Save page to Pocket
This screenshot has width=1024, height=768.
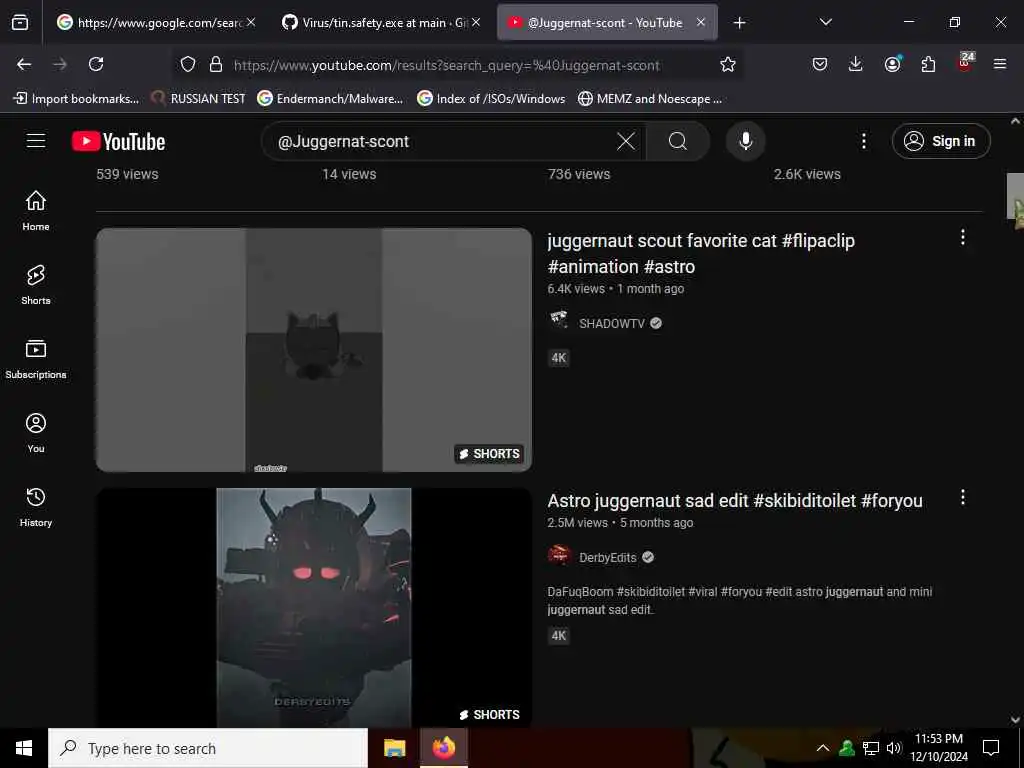(820, 64)
